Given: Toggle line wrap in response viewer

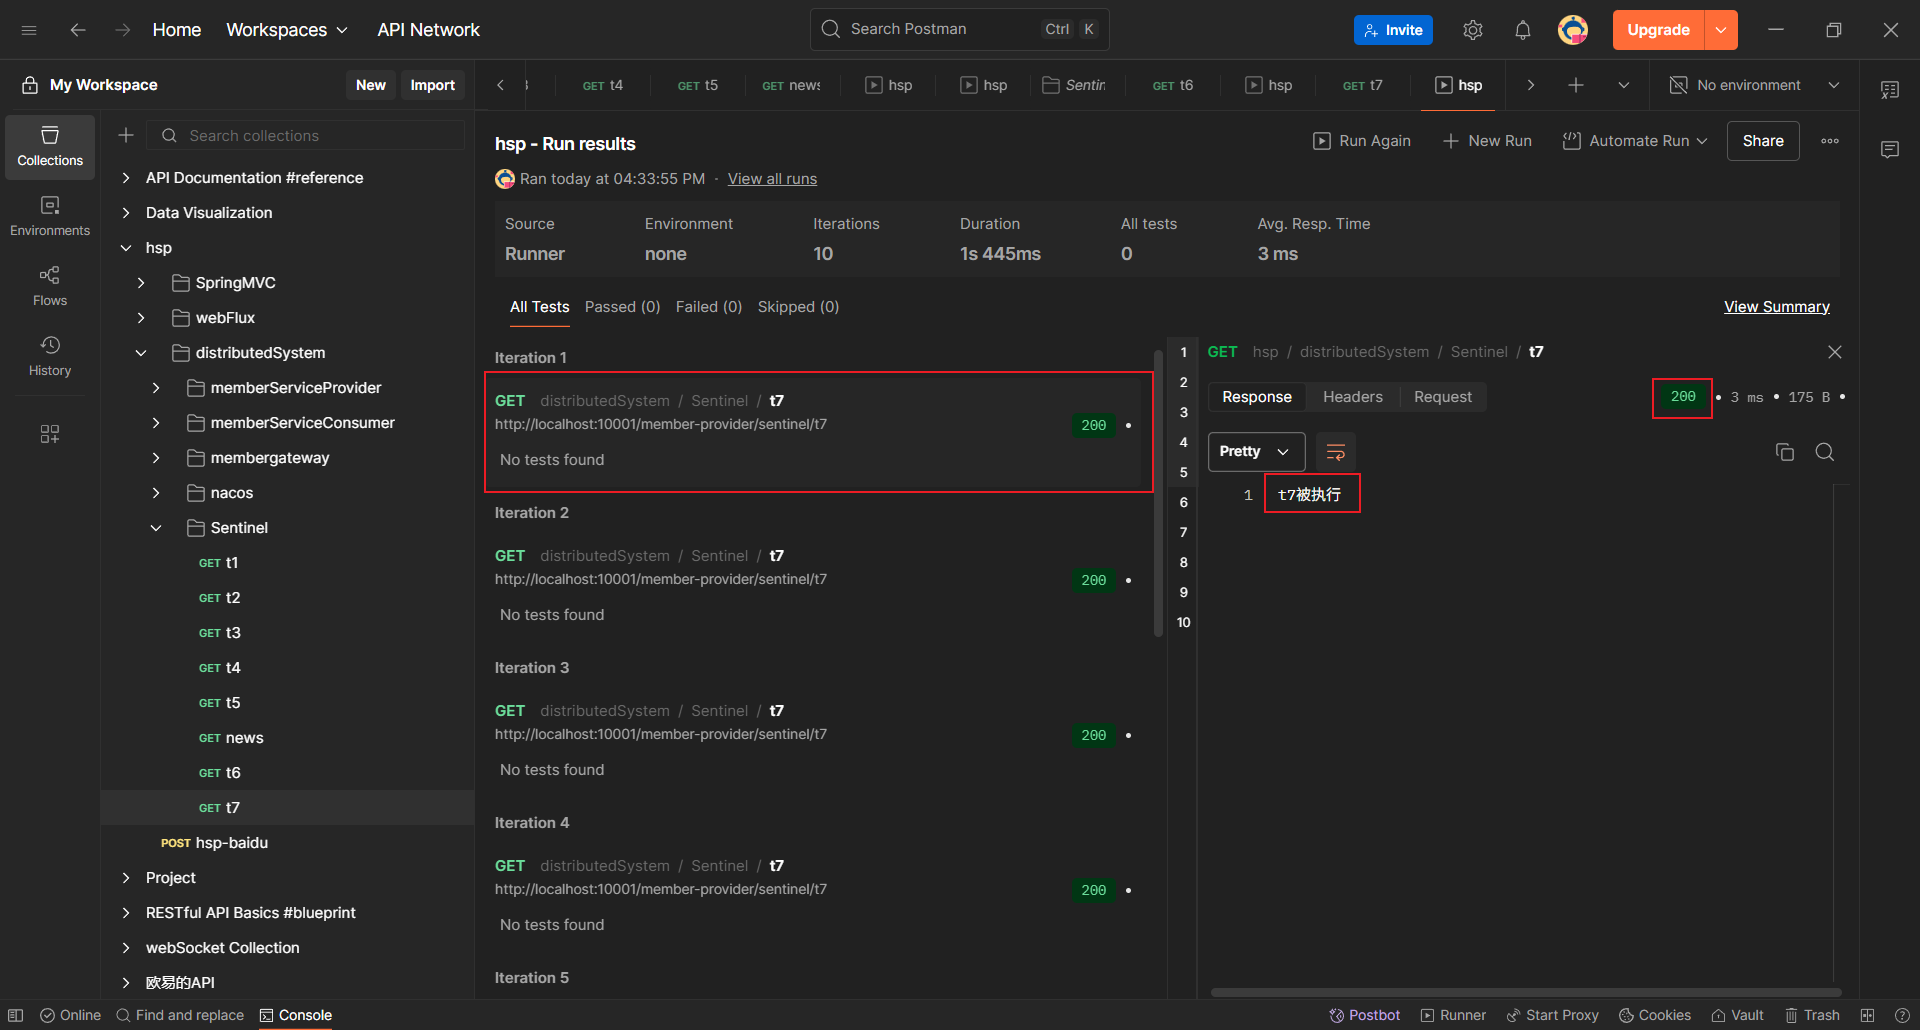Looking at the screenshot, I should tap(1335, 452).
